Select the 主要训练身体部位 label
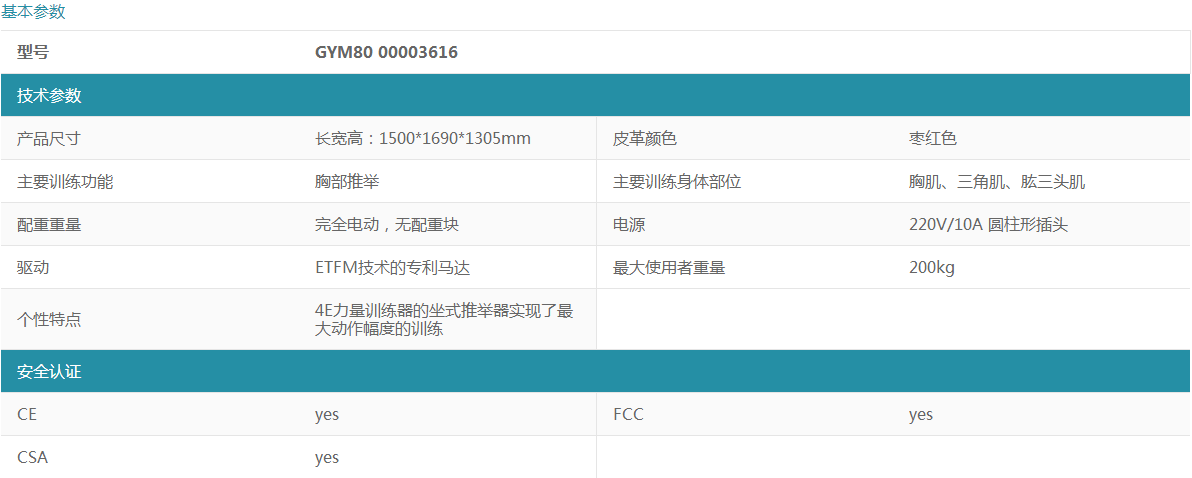Image resolution: width=1192 pixels, height=478 pixels. click(677, 182)
